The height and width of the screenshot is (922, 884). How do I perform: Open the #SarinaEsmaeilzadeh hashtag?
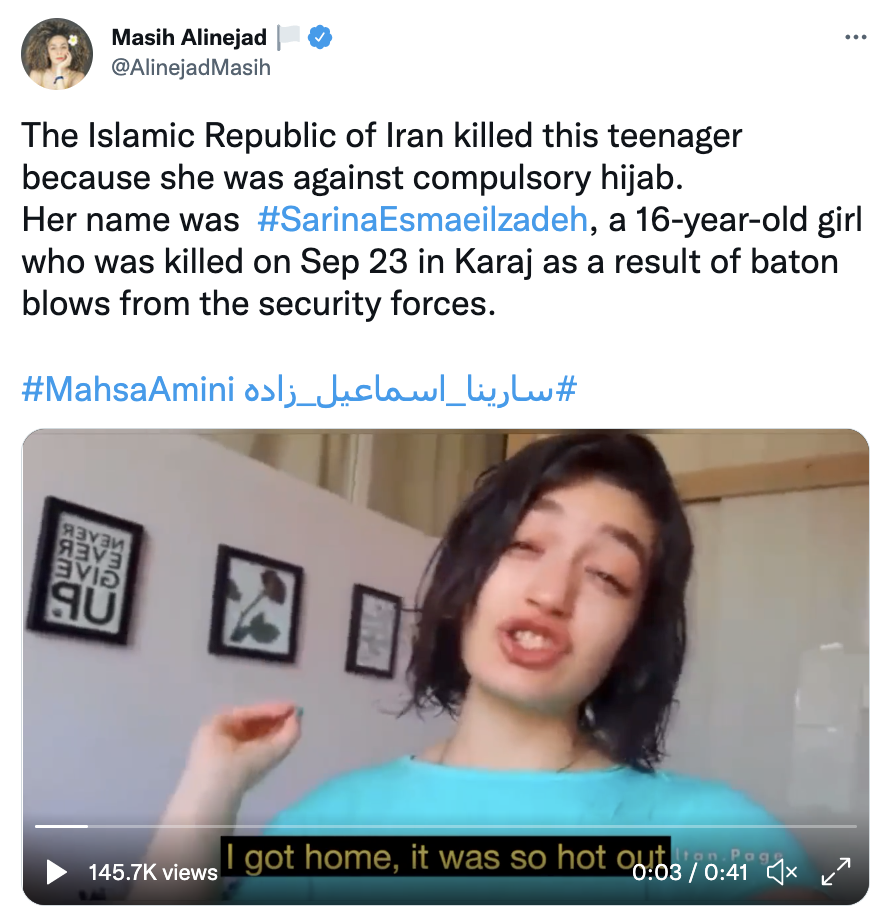(422, 220)
